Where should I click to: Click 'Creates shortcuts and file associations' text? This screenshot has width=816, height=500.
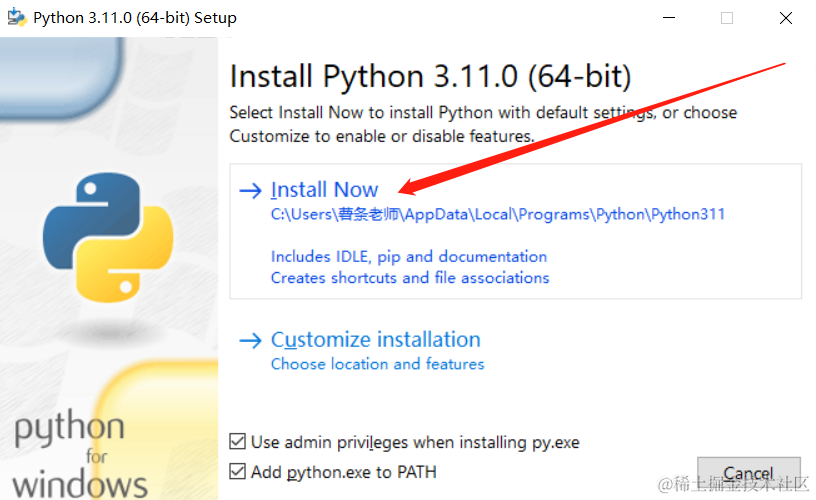410,278
